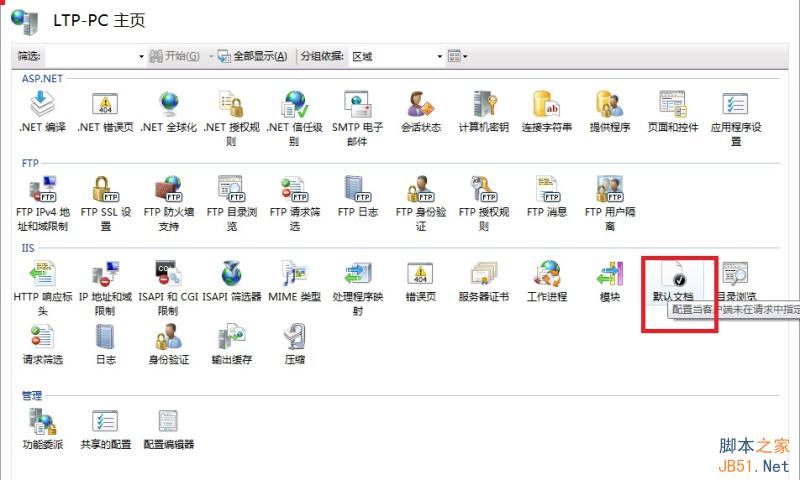800x480 pixels.
Task: Open FTP 防火墙支持 icon
Action: pos(168,190)
